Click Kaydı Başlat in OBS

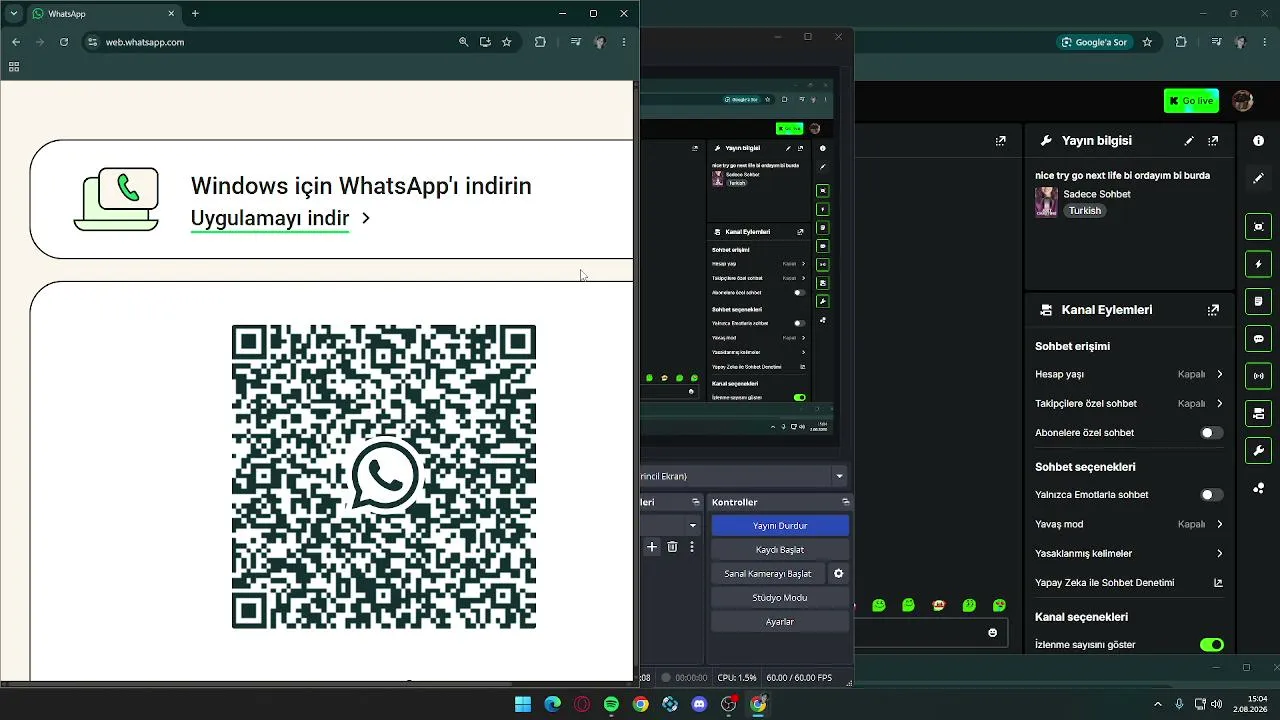[780, 550]
